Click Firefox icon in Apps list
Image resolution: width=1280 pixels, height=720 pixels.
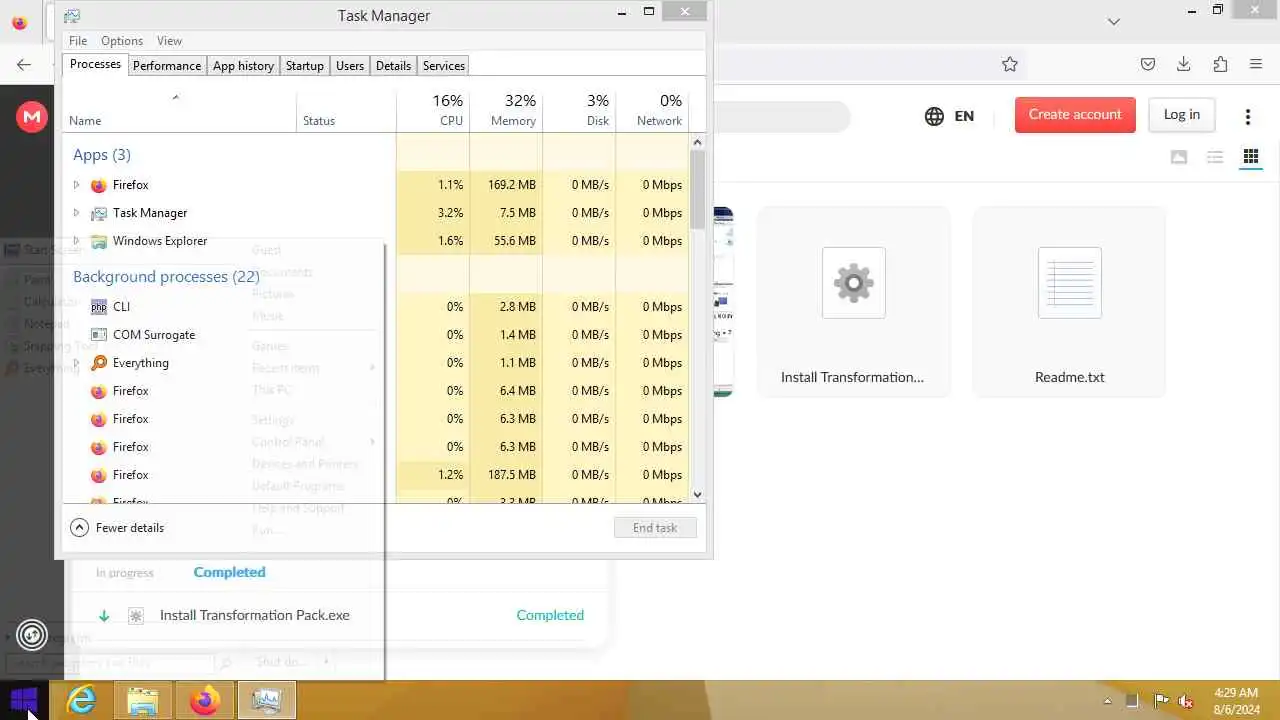(x=99, y=185)
